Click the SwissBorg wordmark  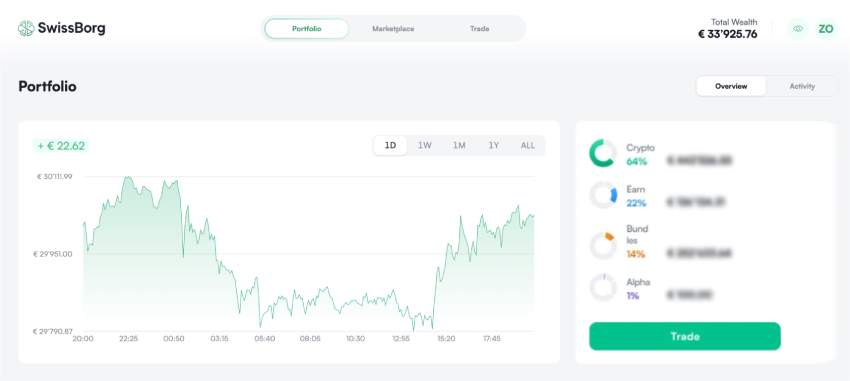coord(72,28)
